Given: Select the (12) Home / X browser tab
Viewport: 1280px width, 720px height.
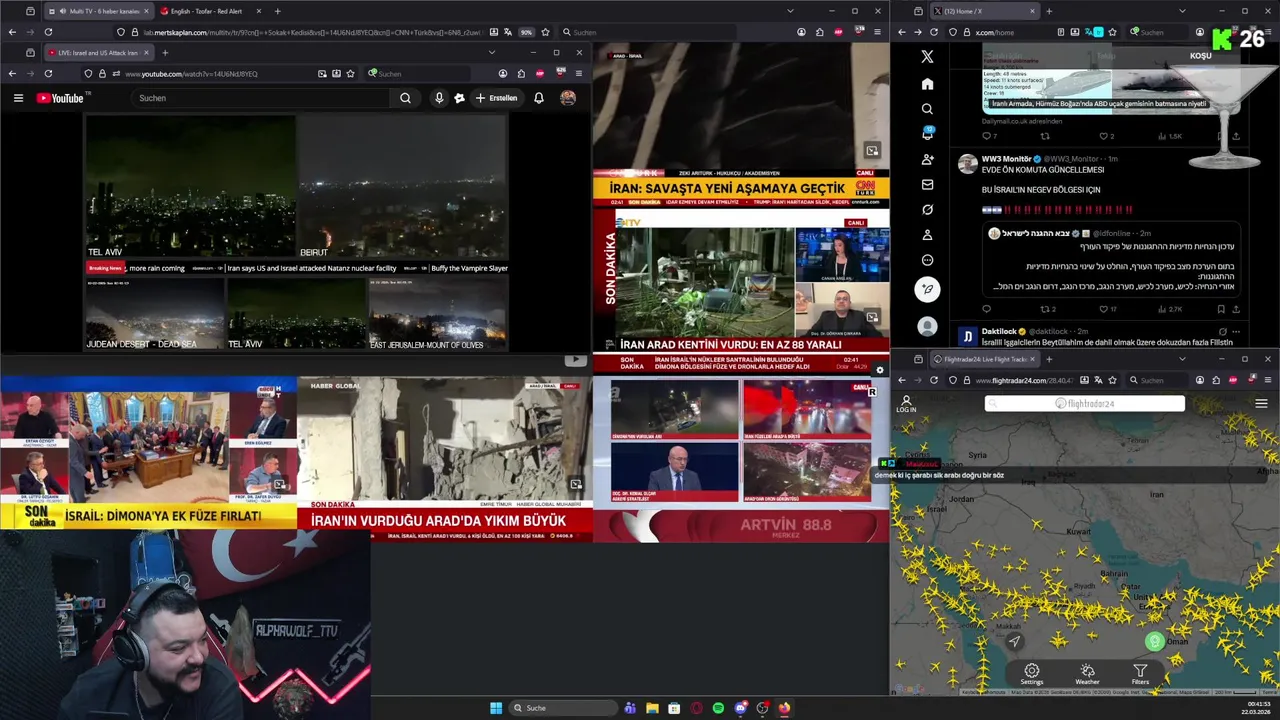Looking at the screenshot, I should pyautogui.click(x=985, y=11).
